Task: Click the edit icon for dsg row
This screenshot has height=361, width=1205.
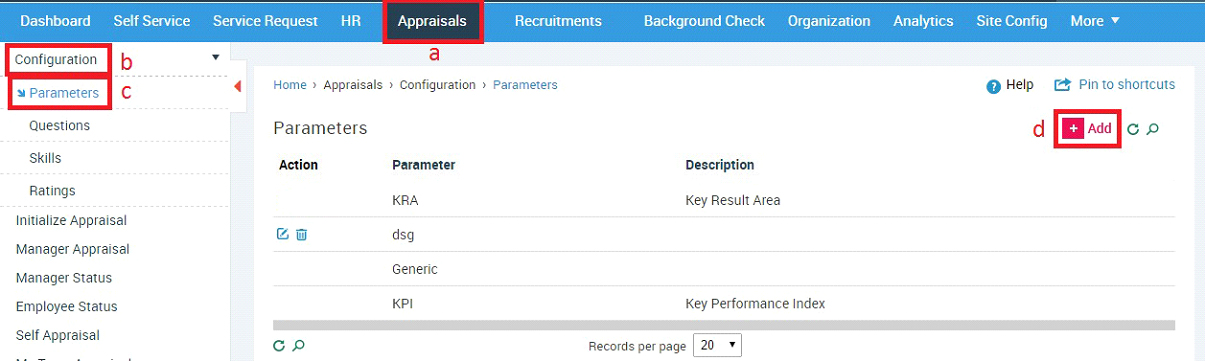Action: coord(282,234)
